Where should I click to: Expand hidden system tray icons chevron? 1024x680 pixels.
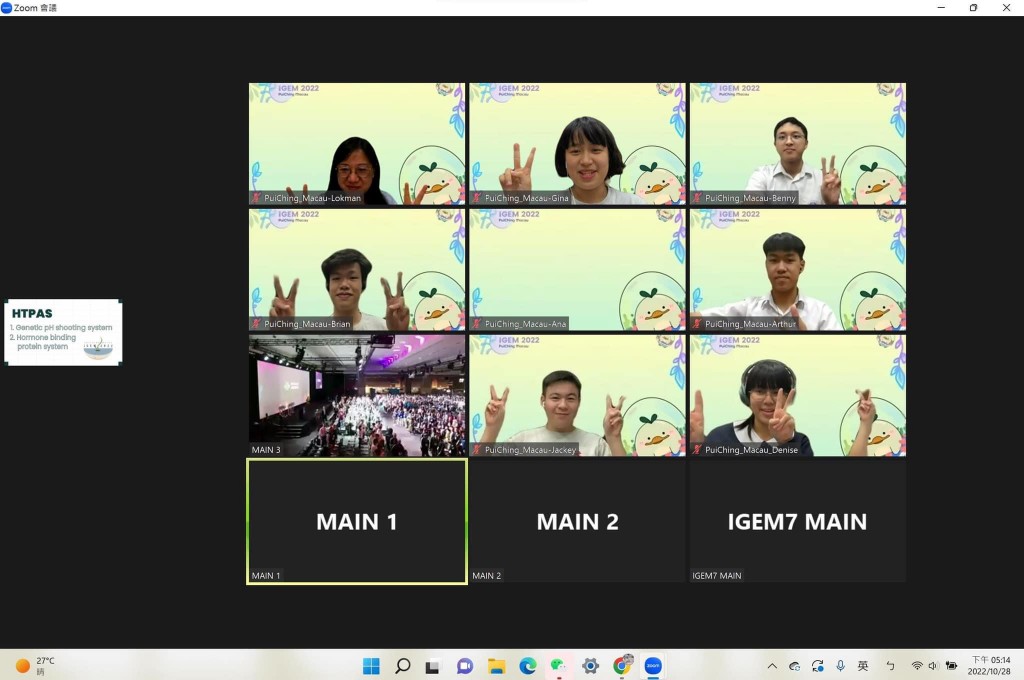(772, 666)
